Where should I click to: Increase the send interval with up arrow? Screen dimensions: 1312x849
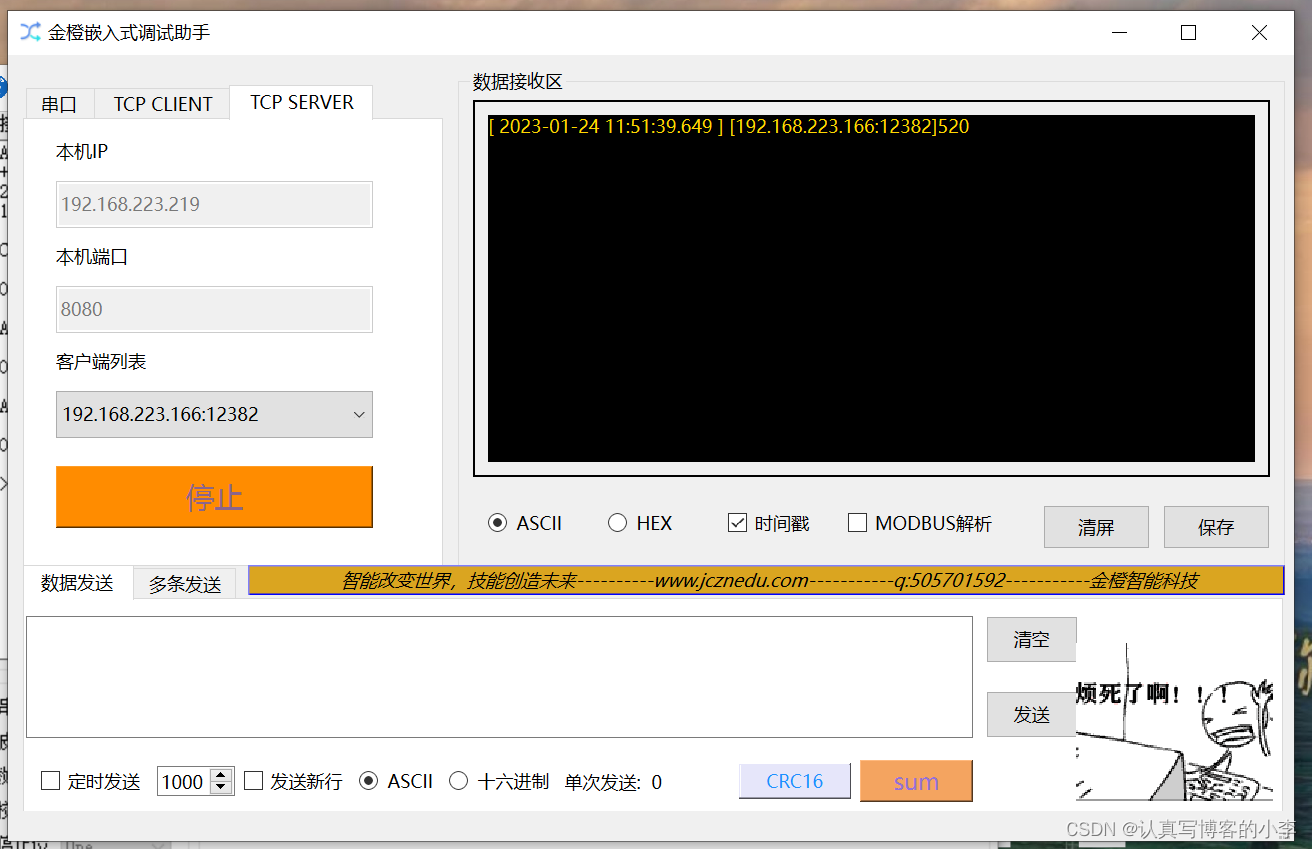pos(222,775)
